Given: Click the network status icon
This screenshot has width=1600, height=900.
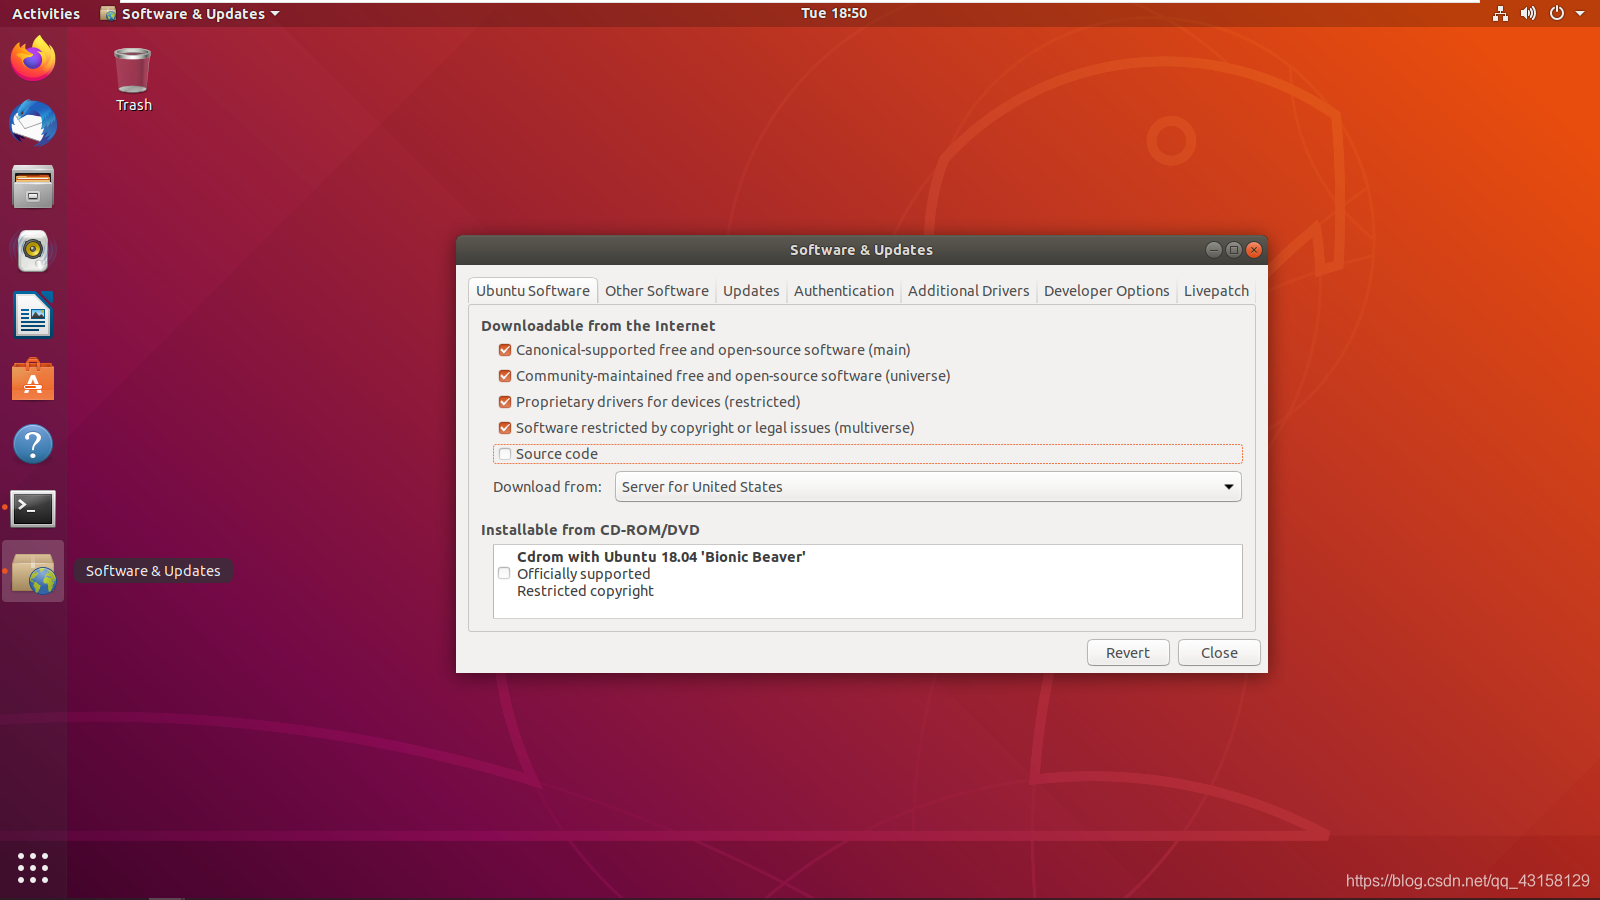Looking at the screenshot, I should tap(1500, 13).
